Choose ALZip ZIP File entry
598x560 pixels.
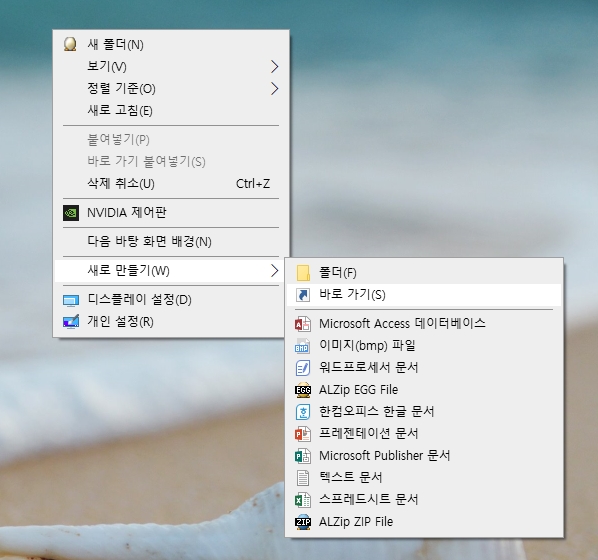[x=424, y=522]
